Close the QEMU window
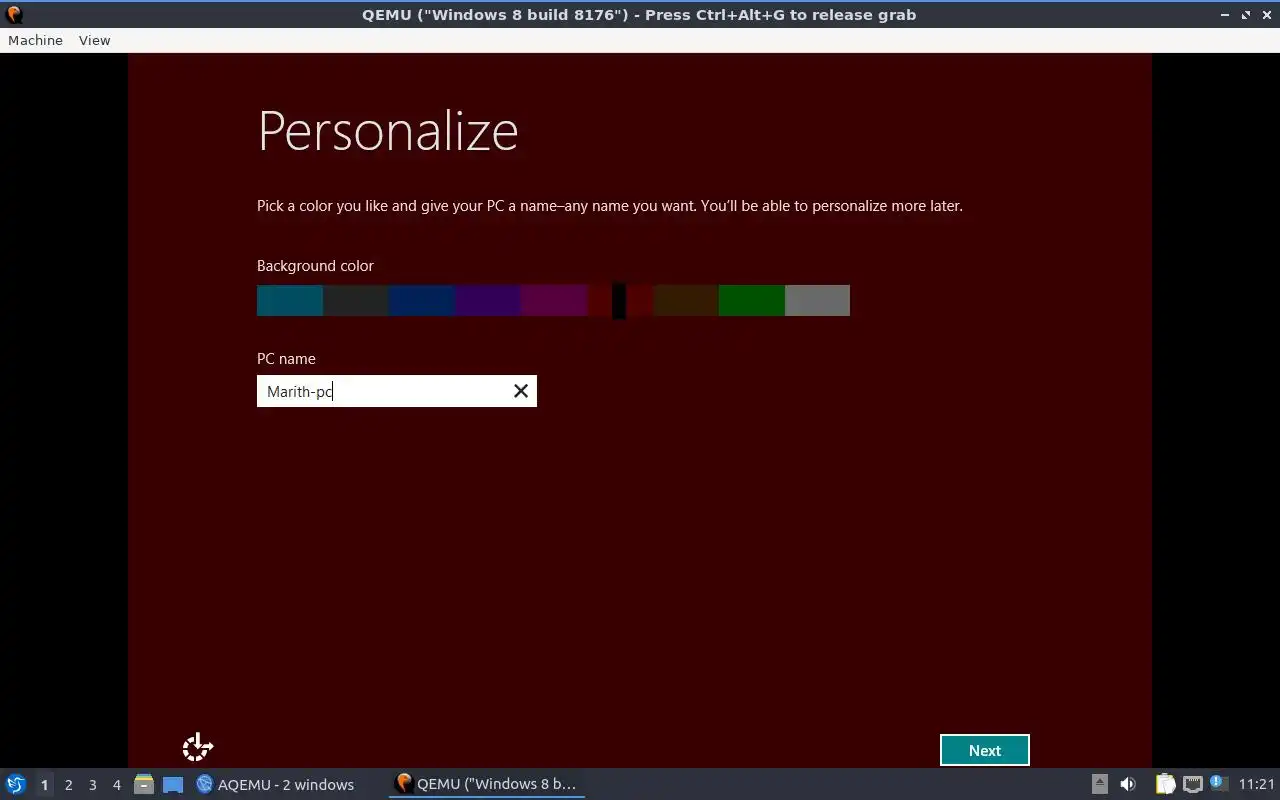This screenshot has height=800, width=1280. click(x=1266, y=14)
